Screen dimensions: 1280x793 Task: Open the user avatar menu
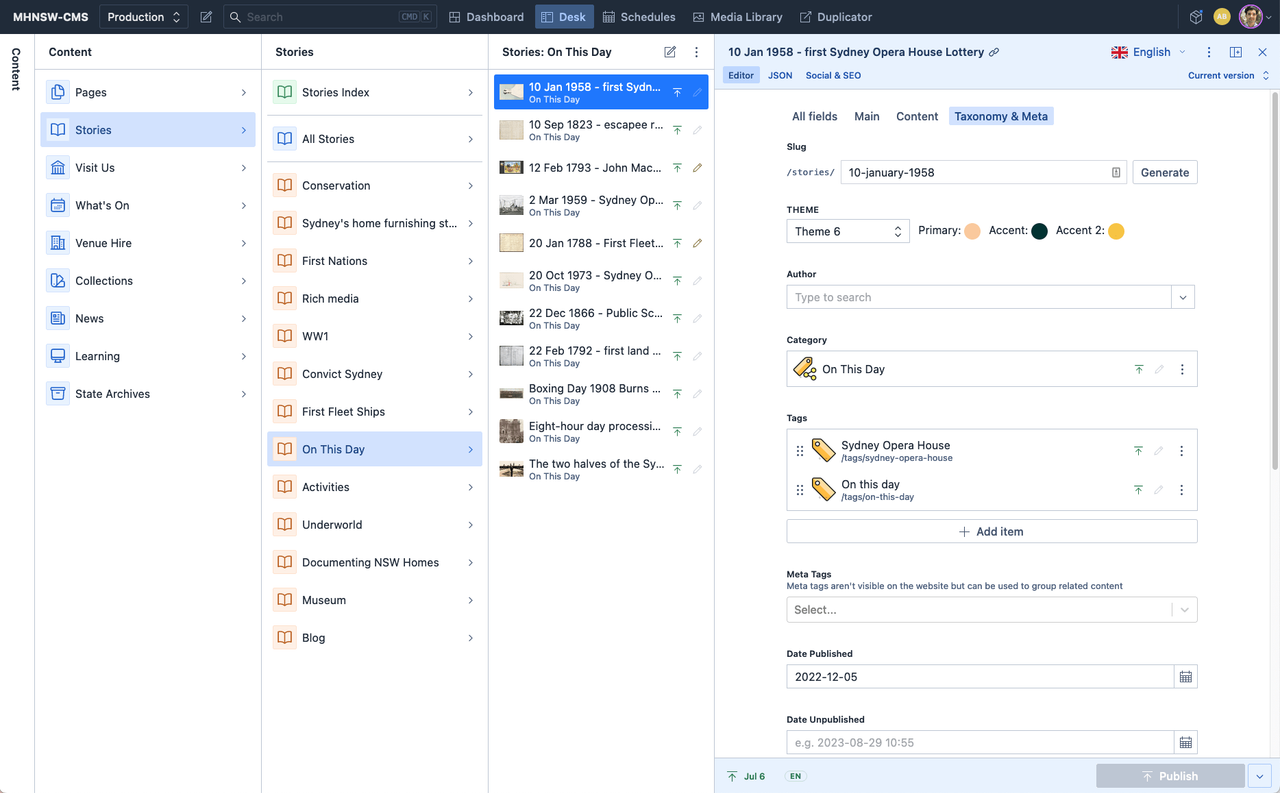pyautogui.click(x=1256, y=17)
